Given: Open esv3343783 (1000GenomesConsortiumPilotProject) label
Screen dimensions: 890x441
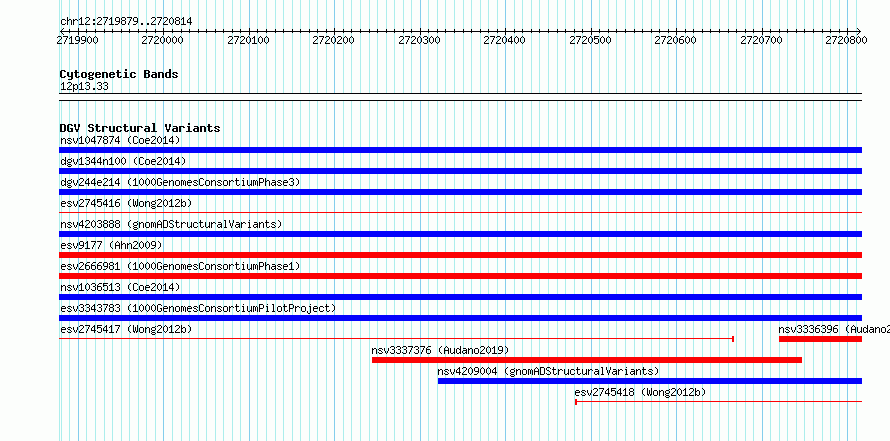Looking at the screenshot, I should pyautogui.click(x=198, y=308).
